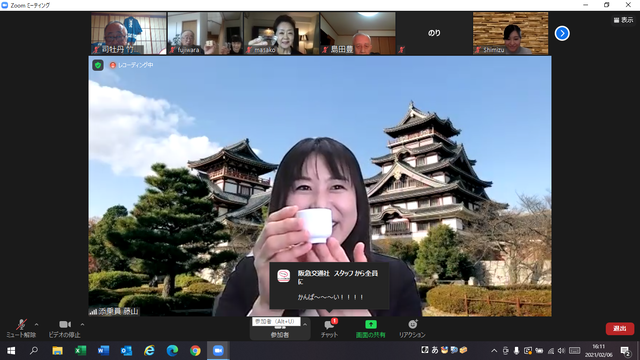Click the muted mic icon on masako tile

pos(249,50)
